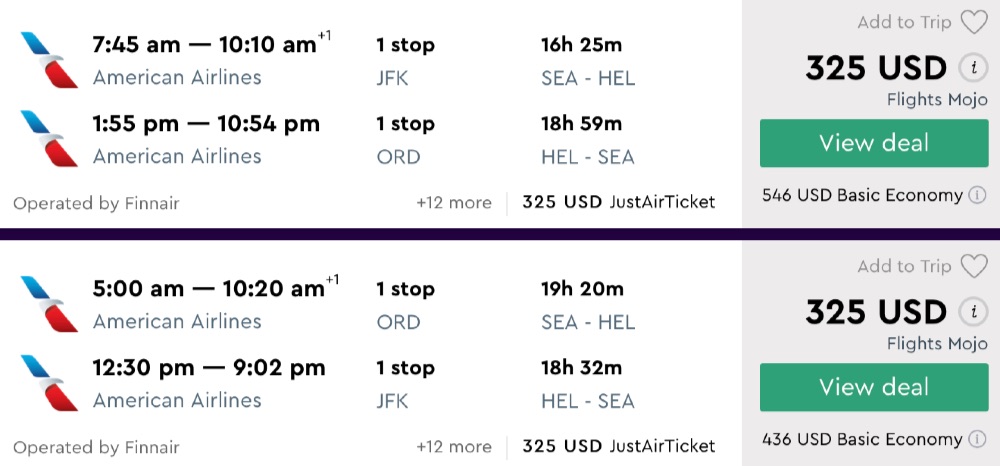The width and height of the screenshot is (1000, 466).
Task: Select 546 USD Basic Economy fare option
Action: 862,195
